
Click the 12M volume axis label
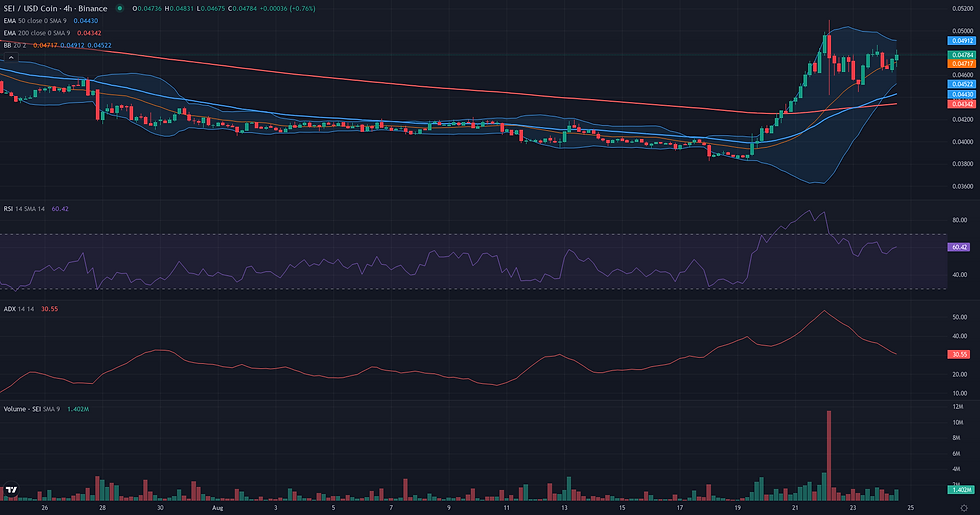coord(958,407)
